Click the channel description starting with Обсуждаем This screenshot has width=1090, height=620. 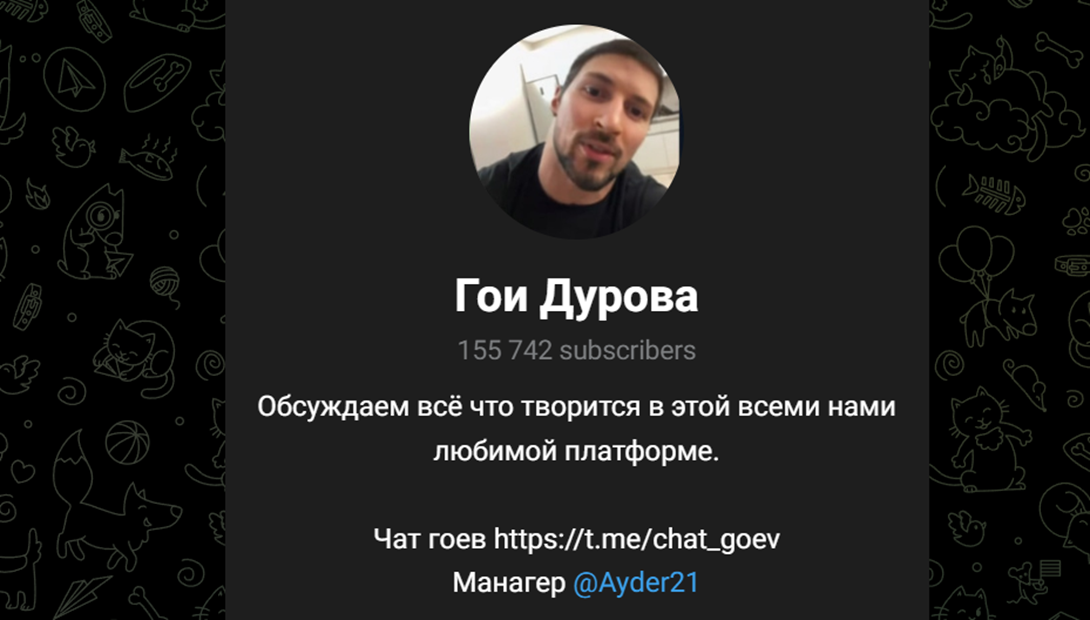576,429
